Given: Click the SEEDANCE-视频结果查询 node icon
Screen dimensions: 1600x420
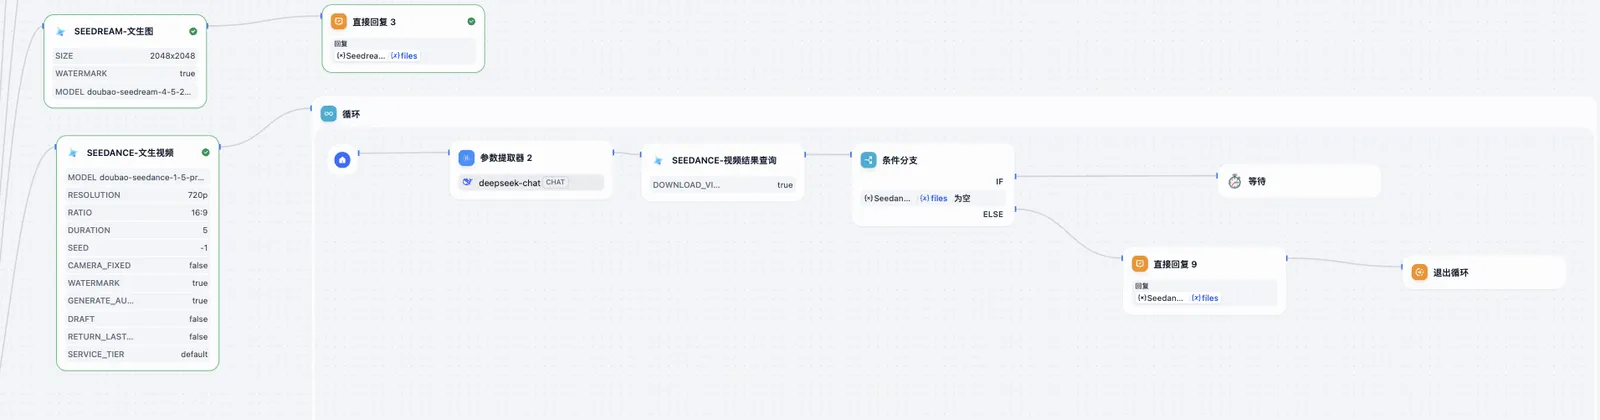Looking at the screenshot, I should [658, 160].
